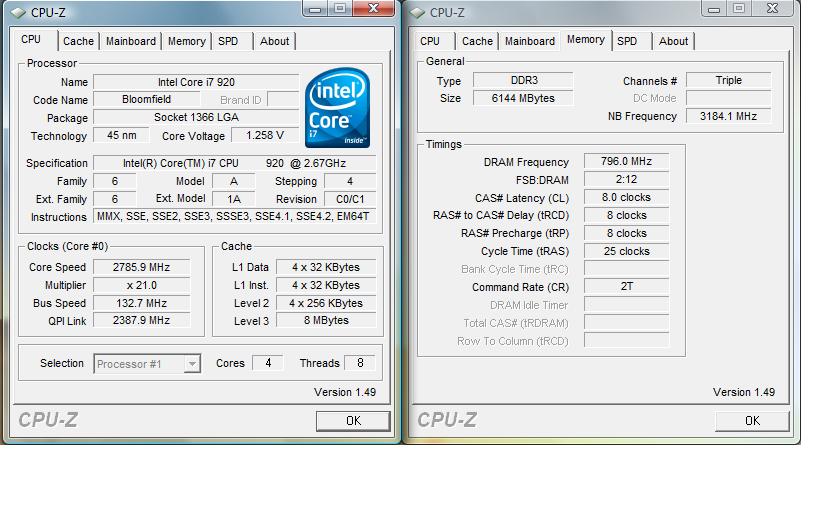Screen dimensions: 840x525
Task: Show the About tab in the right window
Action: [x=673, y=41]
